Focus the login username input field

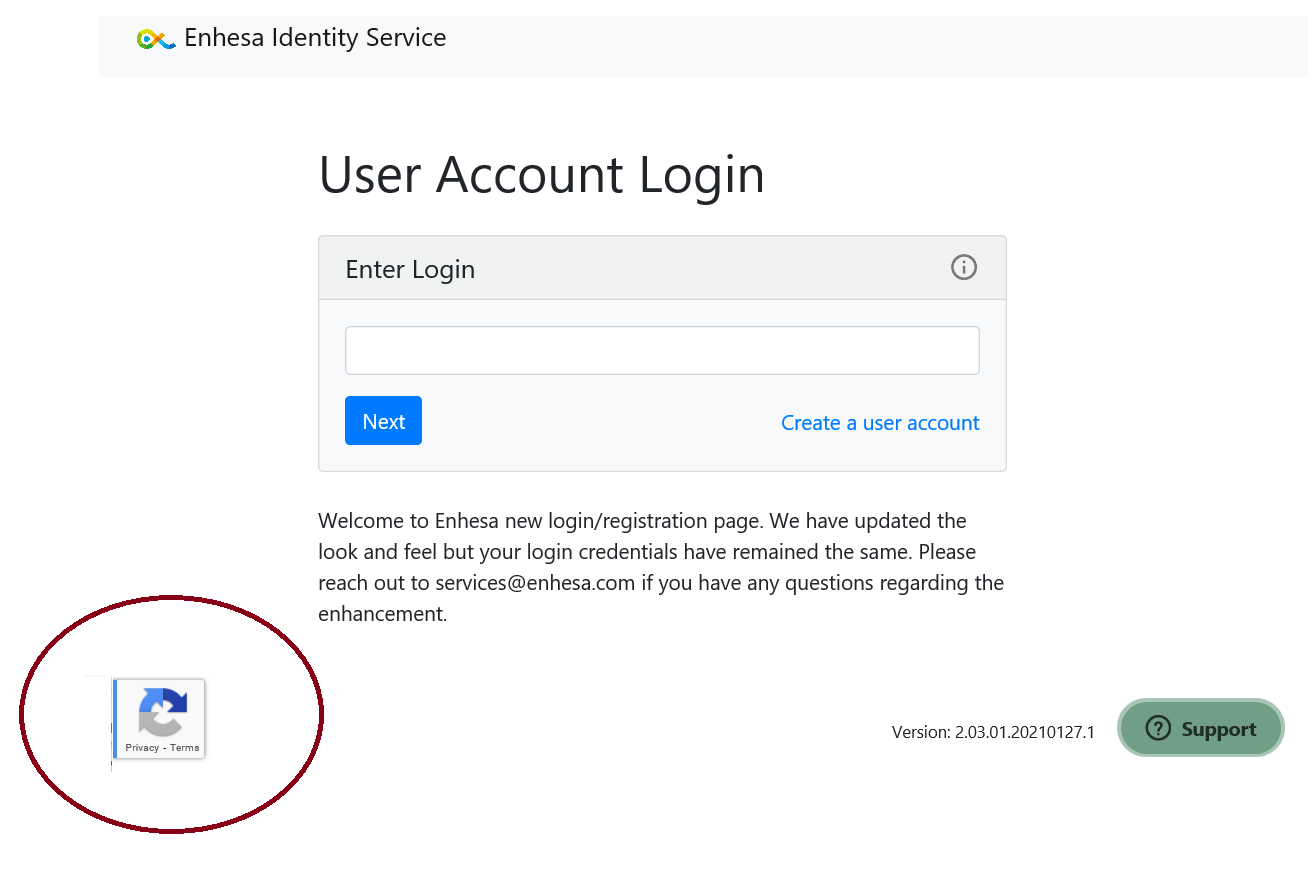click(662, 351)
